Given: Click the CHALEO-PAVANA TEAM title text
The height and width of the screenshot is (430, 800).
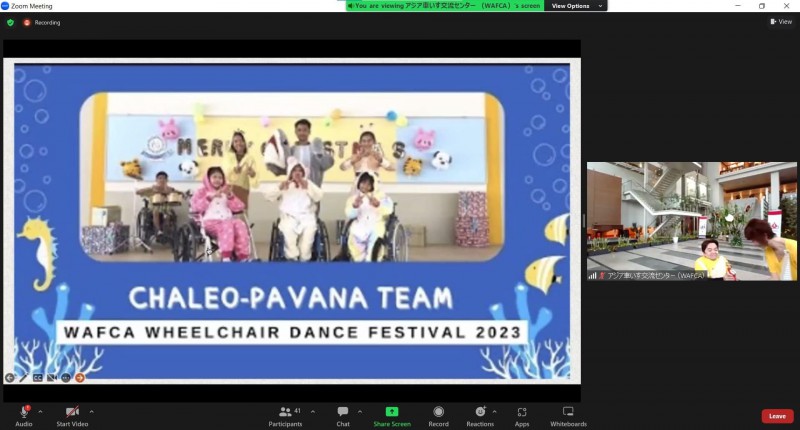Looking at the screenshot, I should [x=291, y=298].
